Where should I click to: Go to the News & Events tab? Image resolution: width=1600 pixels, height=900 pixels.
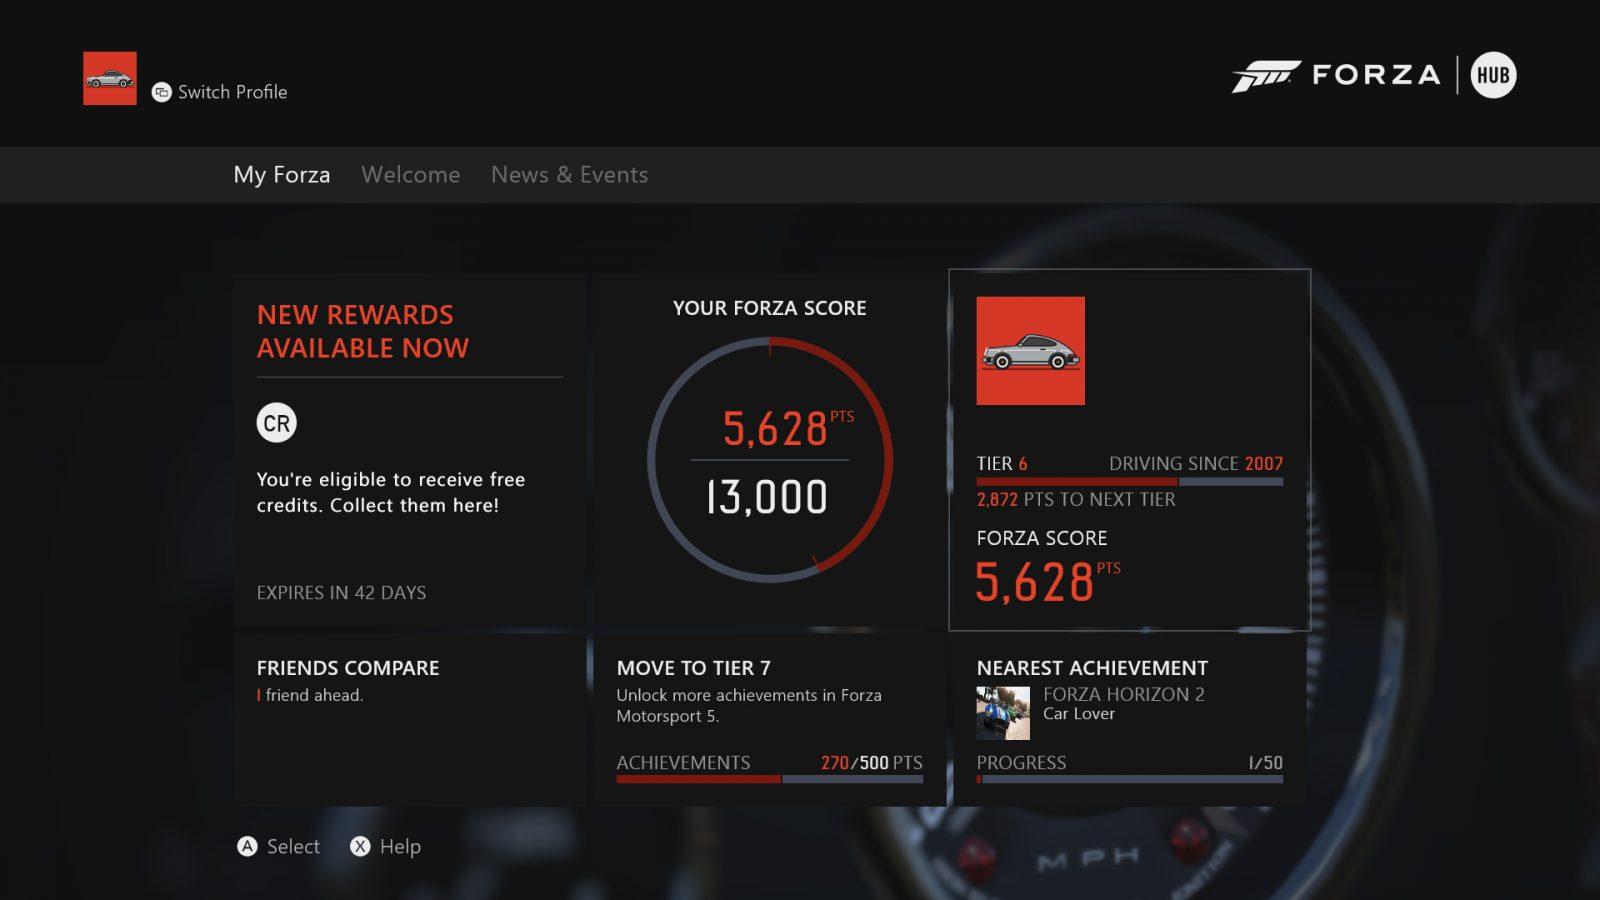569,175
